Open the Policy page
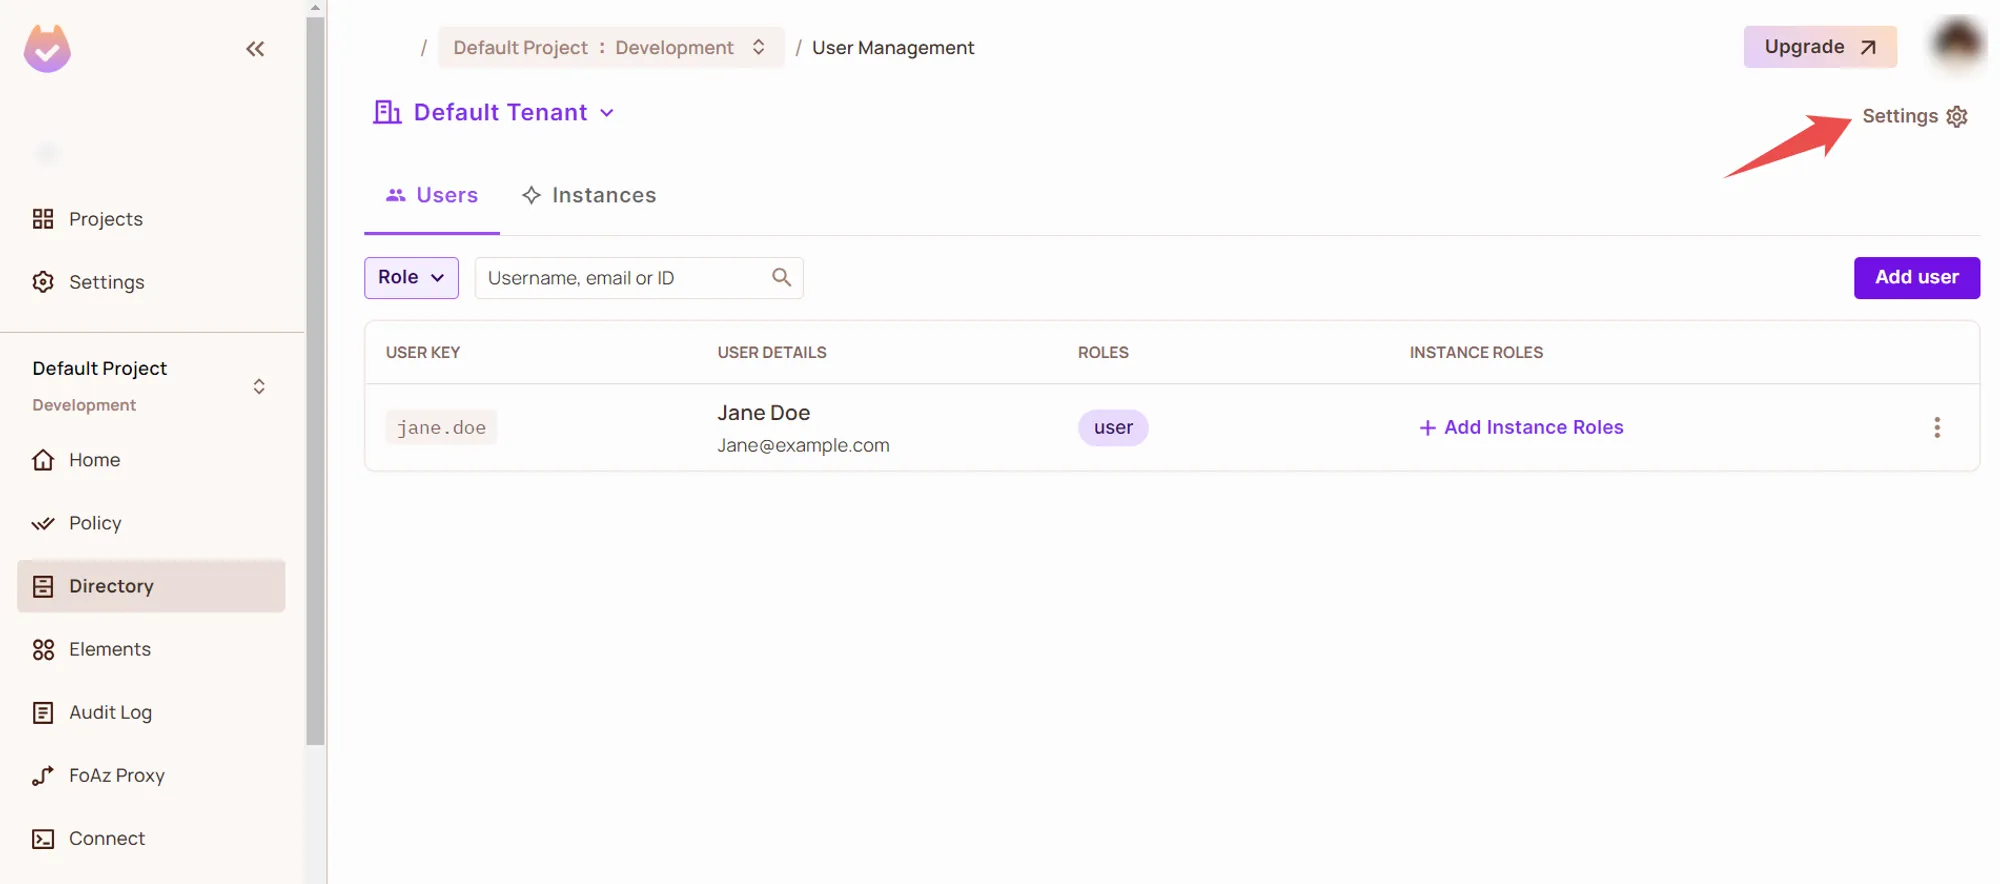 (x=95, y=523)
